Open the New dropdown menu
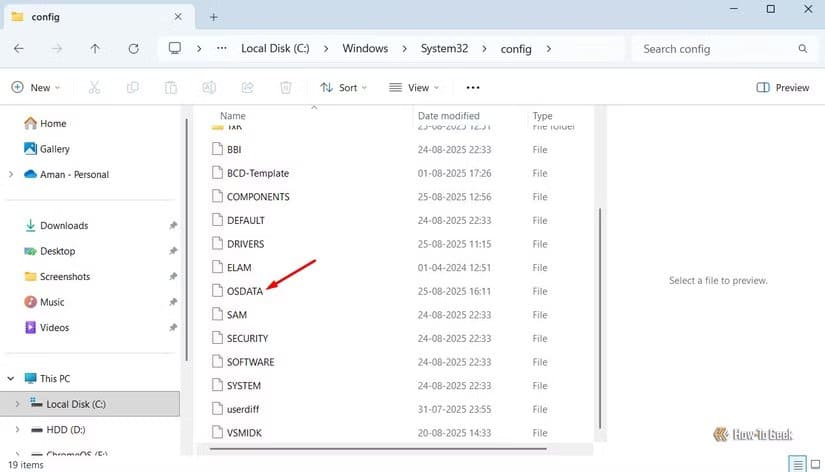This screenshot has width=825, height=472. click(x=35, y=87)
